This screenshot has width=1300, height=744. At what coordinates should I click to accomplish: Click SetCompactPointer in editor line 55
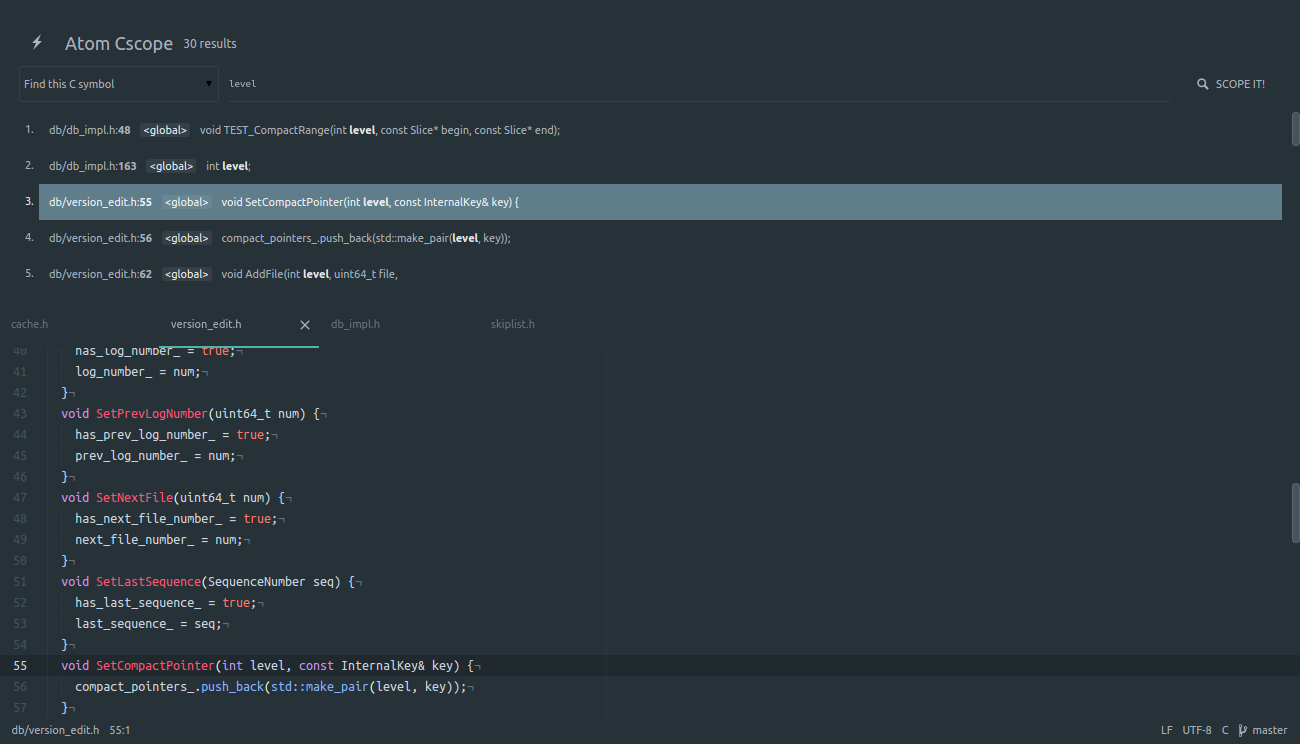pos(155,666)
